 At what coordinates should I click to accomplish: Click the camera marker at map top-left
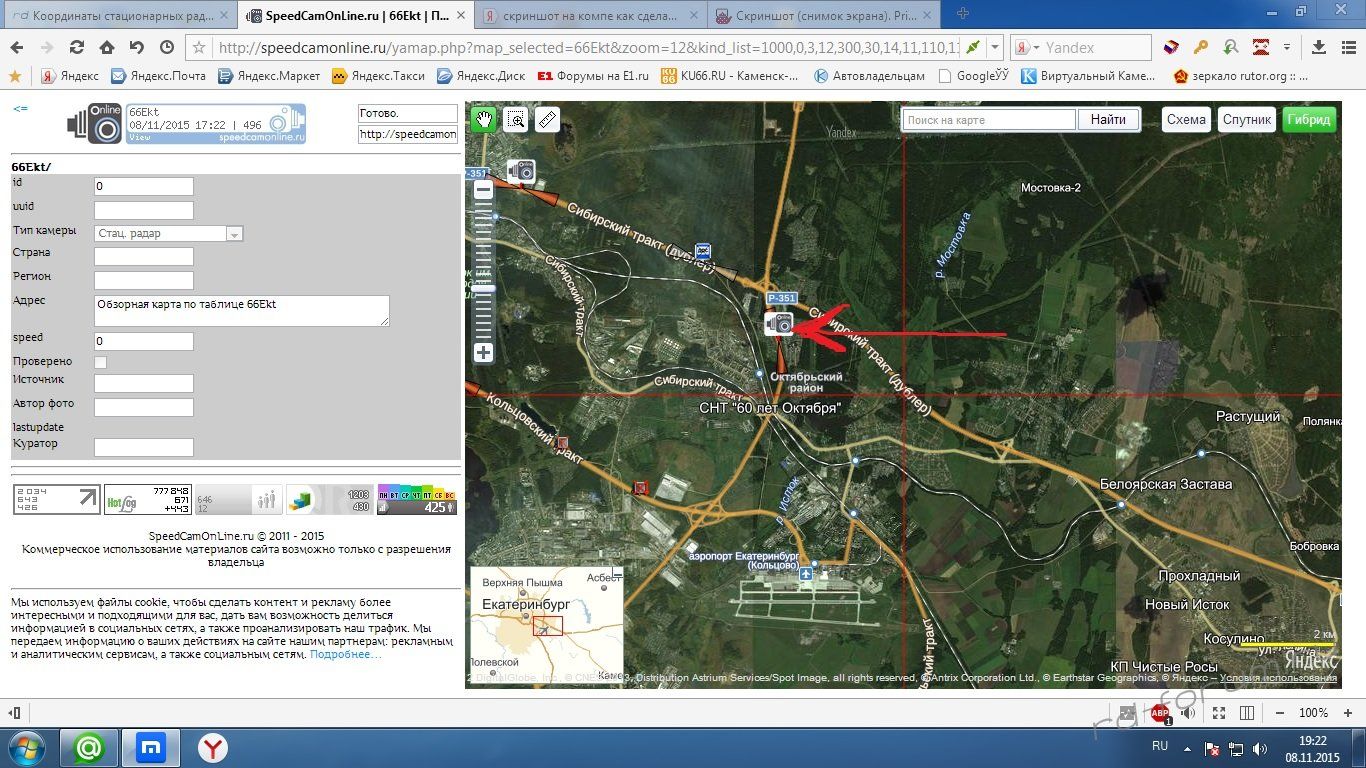coord(521,172)
